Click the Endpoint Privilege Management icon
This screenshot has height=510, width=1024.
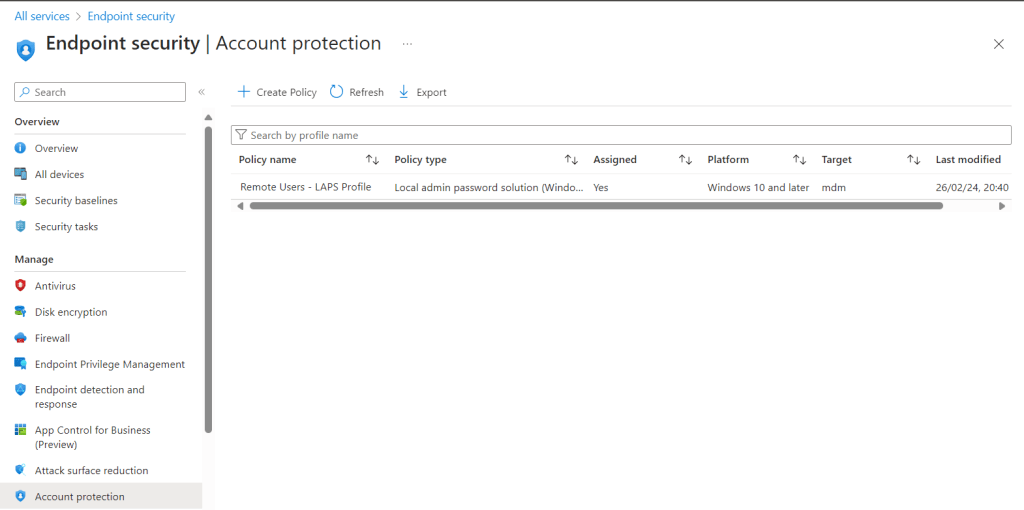click(20, 364)
